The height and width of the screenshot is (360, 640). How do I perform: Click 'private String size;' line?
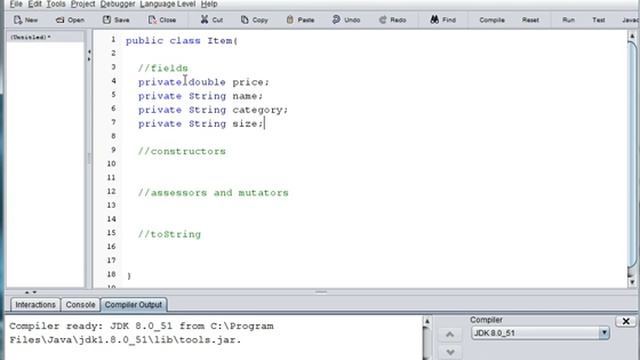pyautogui.click(x=201, y=124)
